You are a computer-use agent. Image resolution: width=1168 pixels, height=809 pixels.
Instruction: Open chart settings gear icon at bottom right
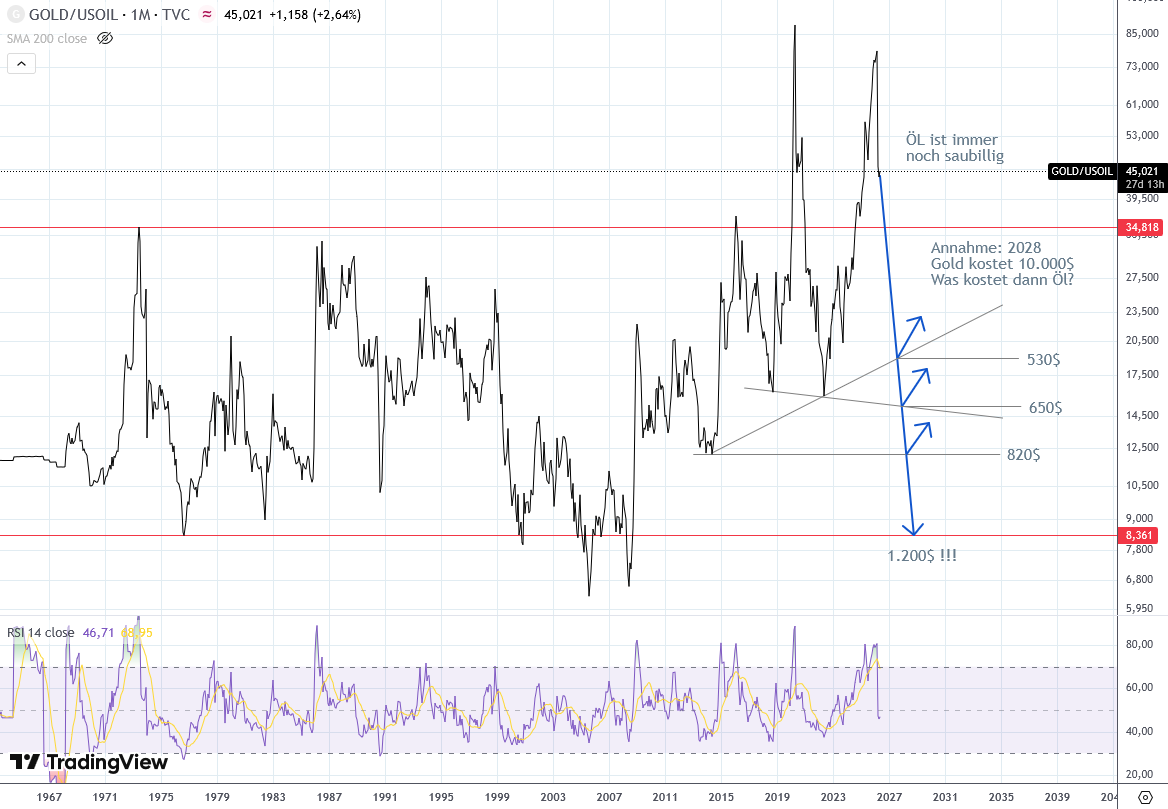click(1146, 797)
